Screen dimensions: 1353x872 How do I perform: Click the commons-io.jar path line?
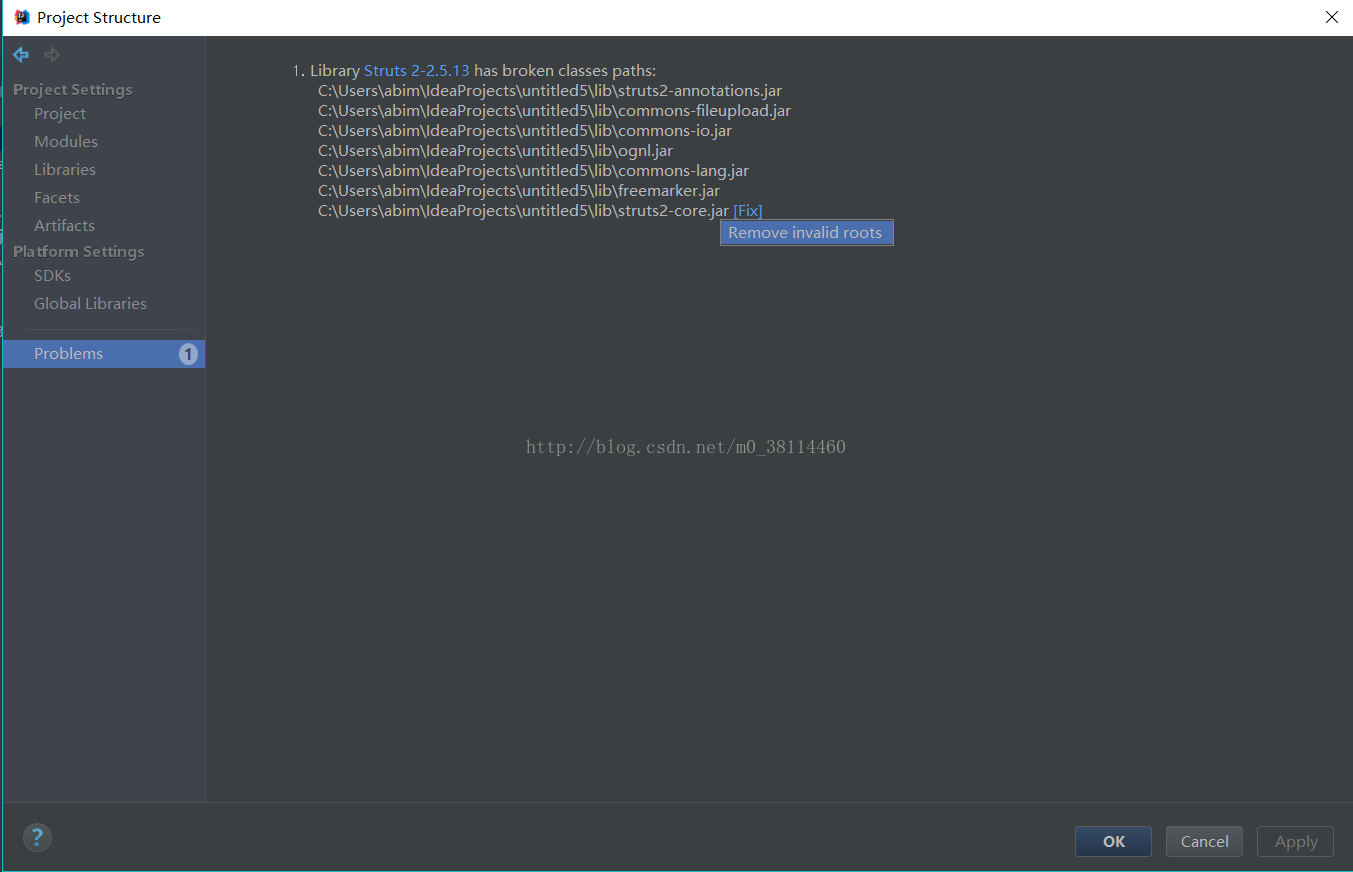tap(525, 131)
